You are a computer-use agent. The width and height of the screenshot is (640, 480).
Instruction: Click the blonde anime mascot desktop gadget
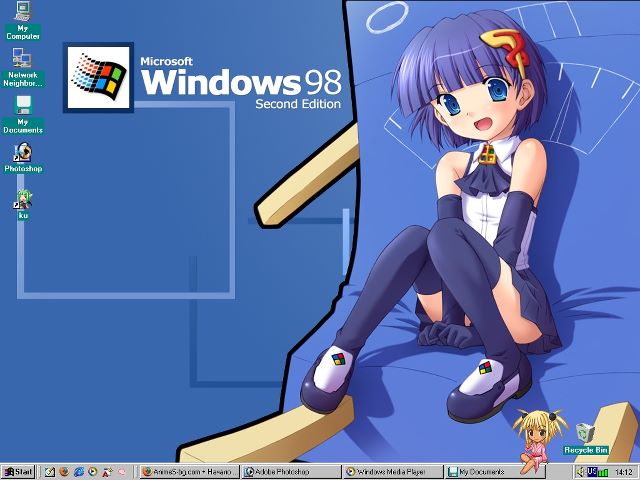tap(538, 443)
